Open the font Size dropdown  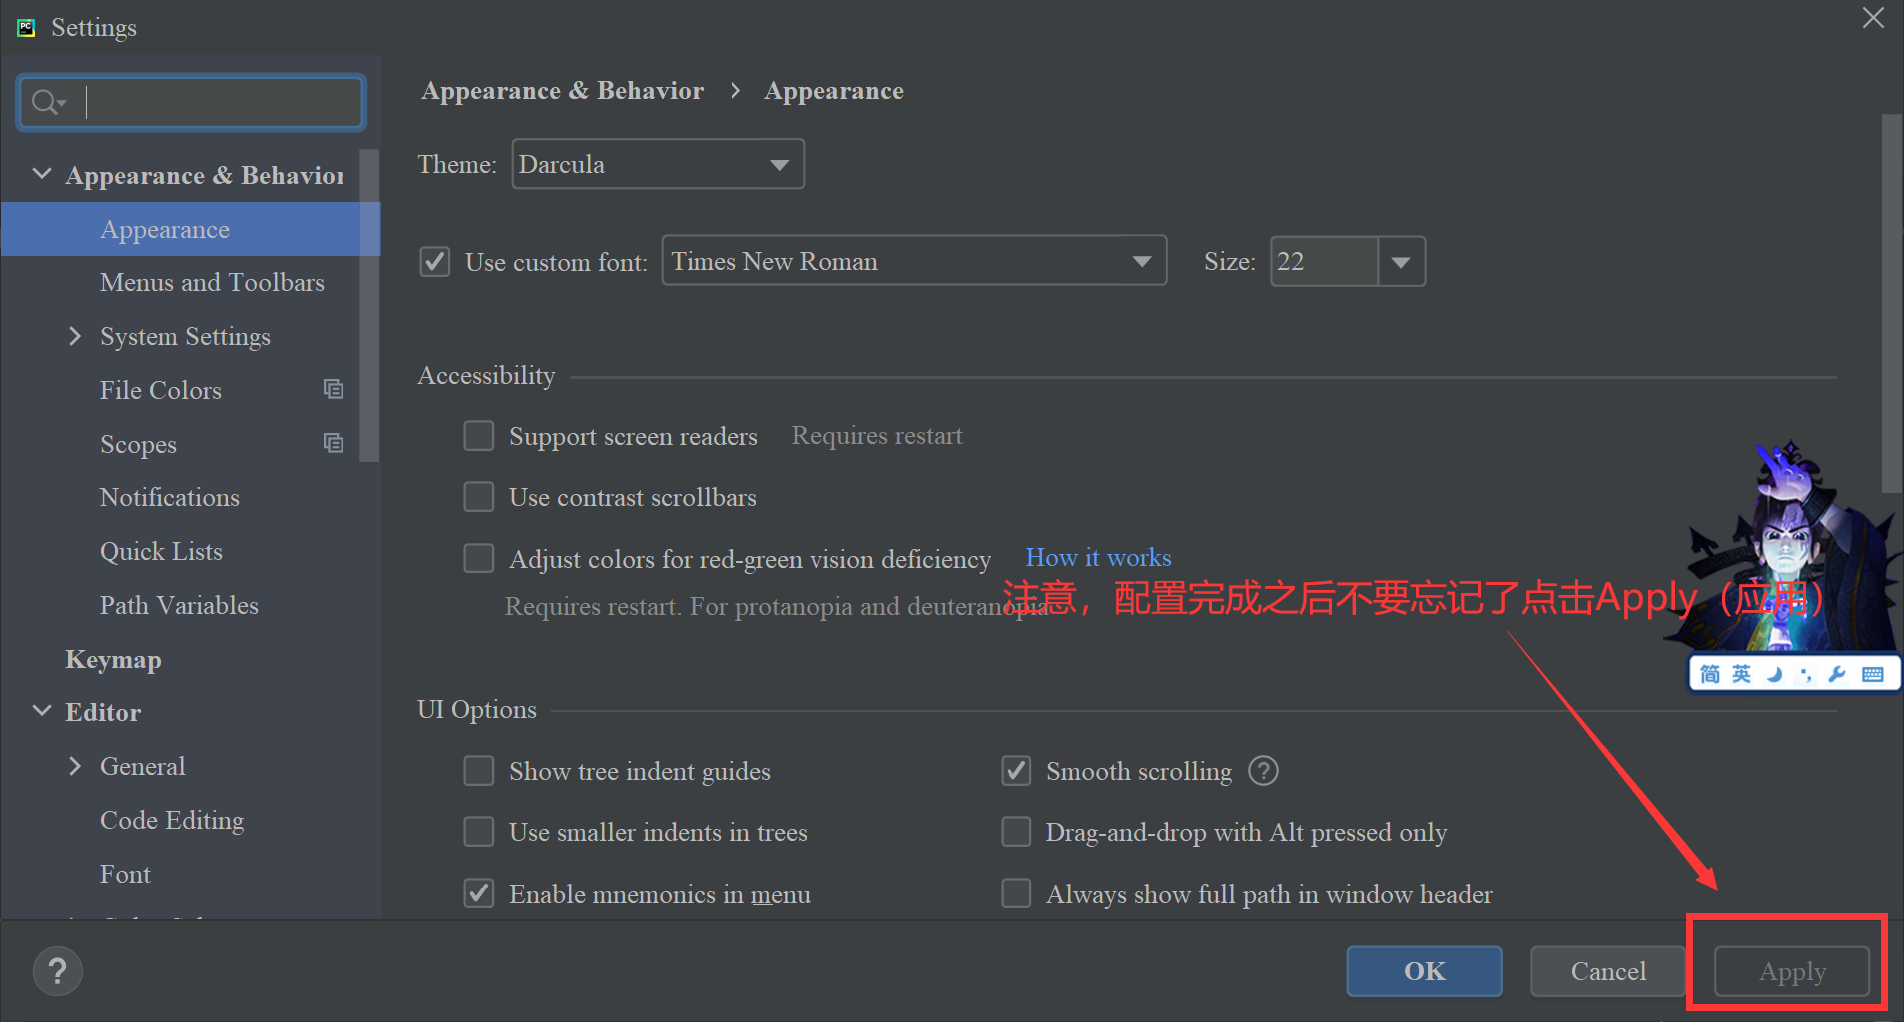pyautogui.click(x=1402, y=261)
